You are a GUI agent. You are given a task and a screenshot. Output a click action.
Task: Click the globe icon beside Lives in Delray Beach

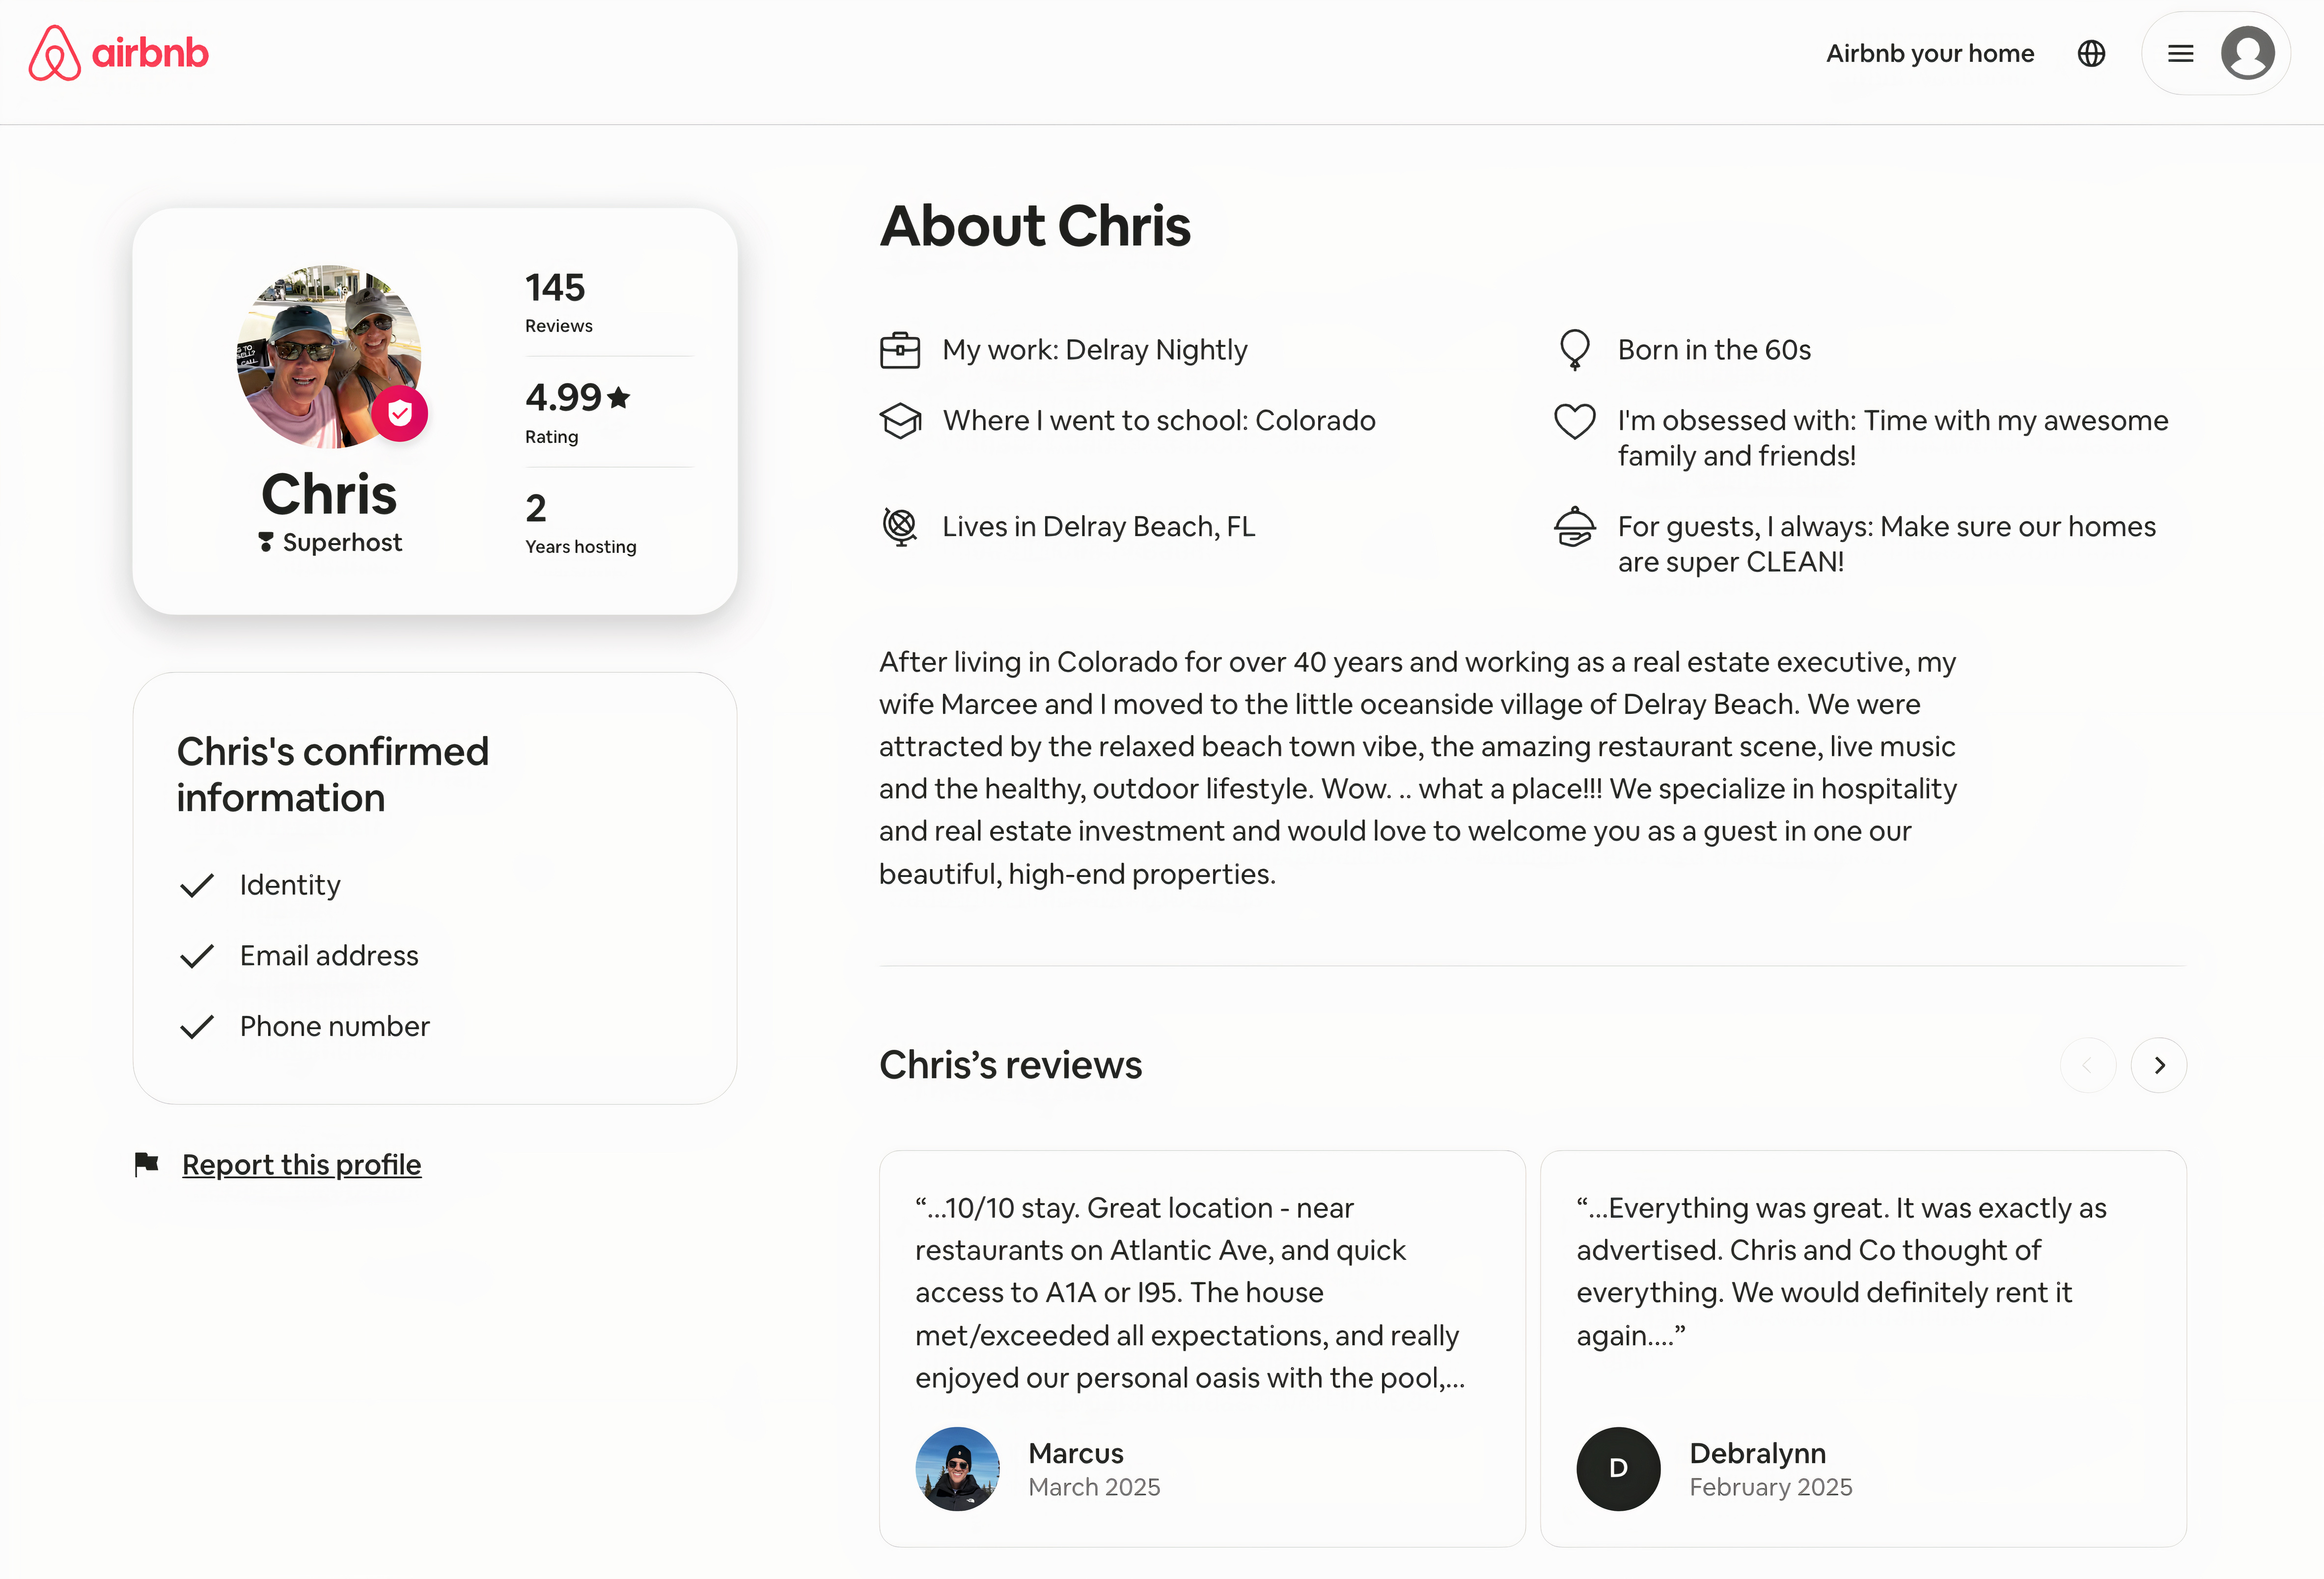900,526
